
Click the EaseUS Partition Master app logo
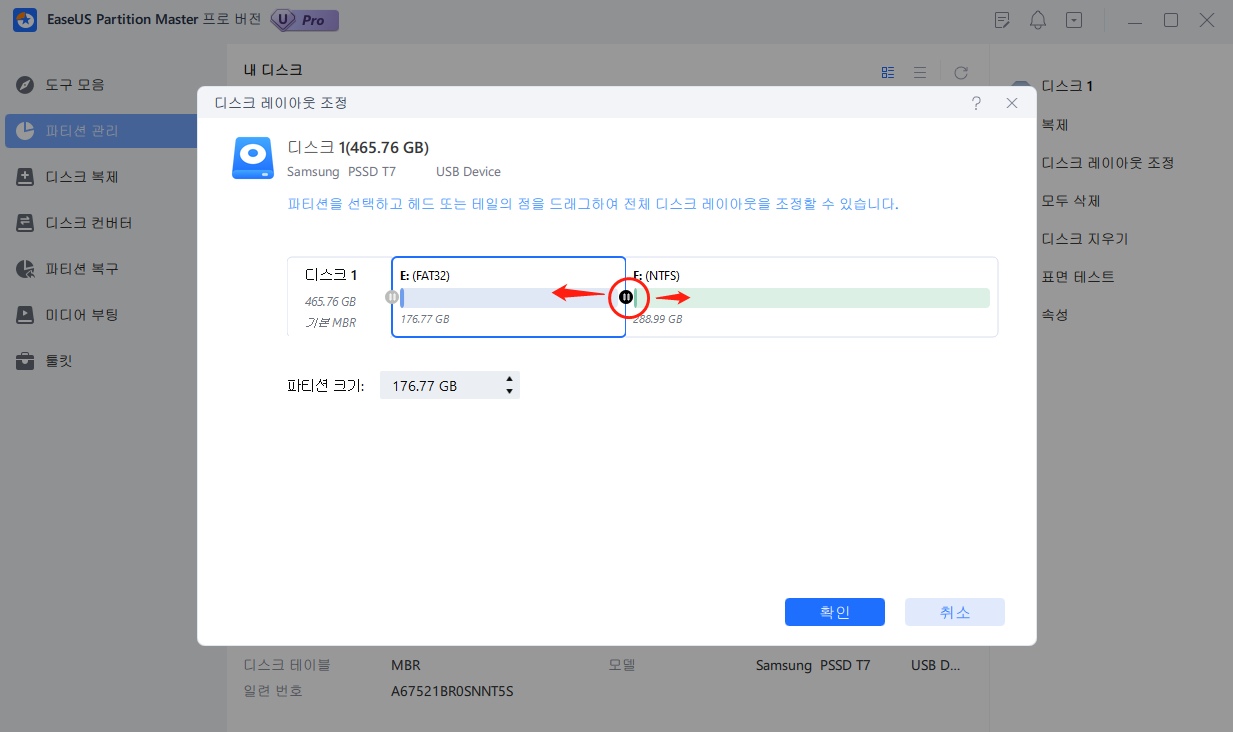(x=25, y=20)
